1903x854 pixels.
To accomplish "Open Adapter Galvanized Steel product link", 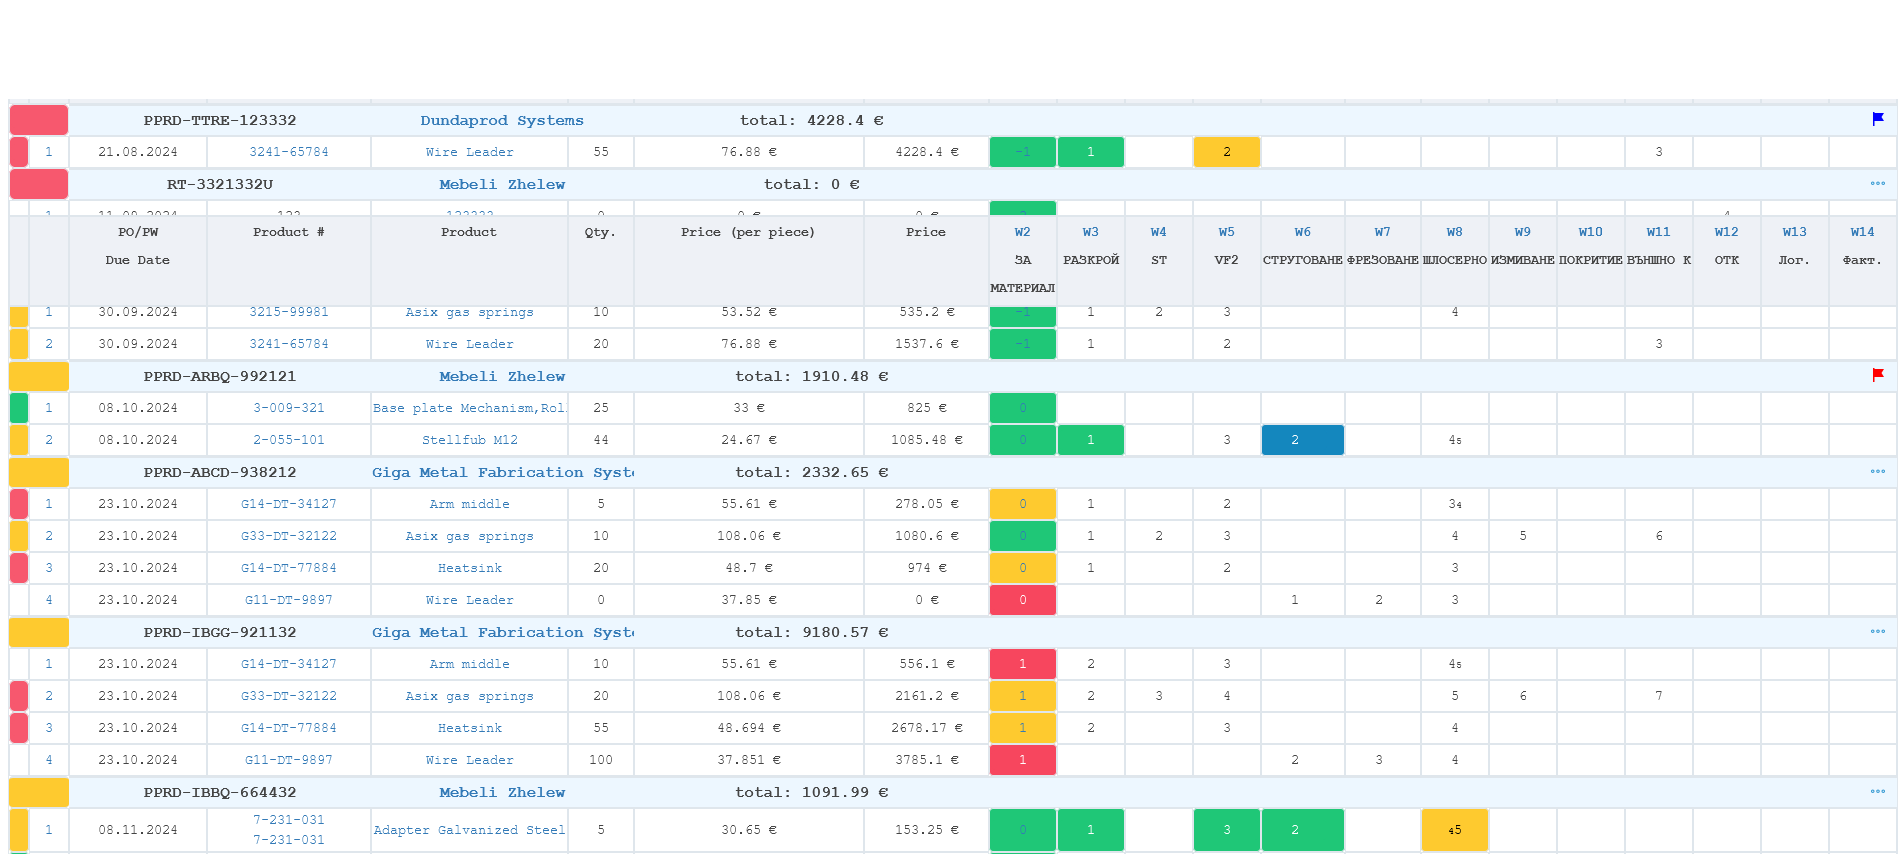I will click(469, 830).
